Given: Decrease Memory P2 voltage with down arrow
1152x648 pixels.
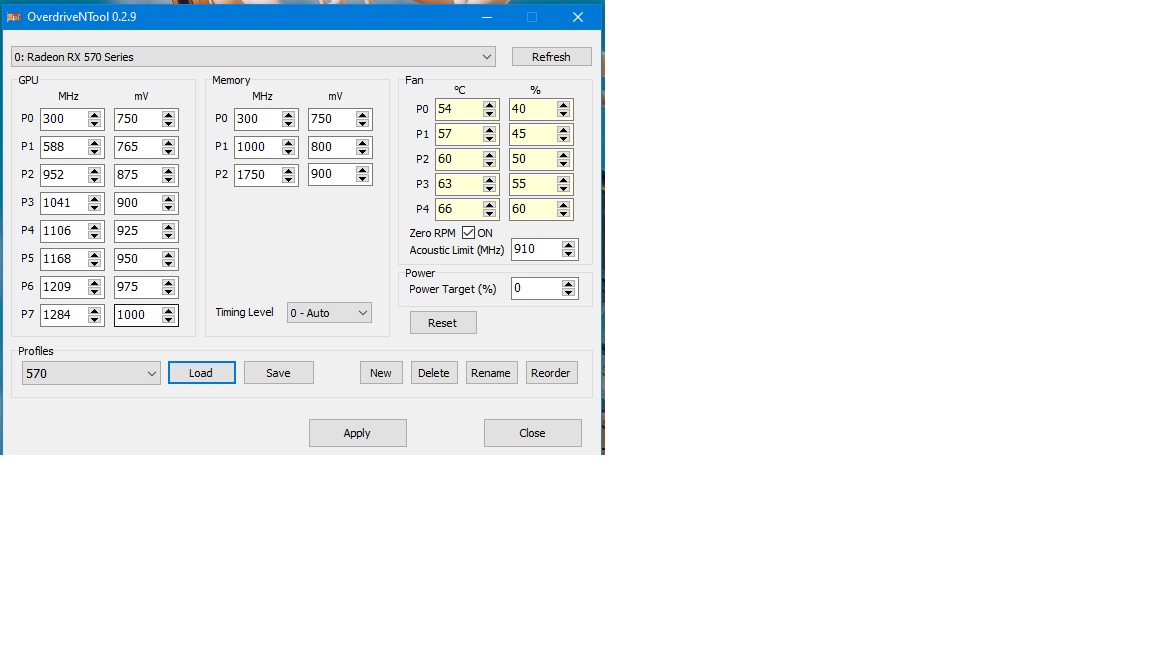Looking at the screenshot, I should [362, 179].
